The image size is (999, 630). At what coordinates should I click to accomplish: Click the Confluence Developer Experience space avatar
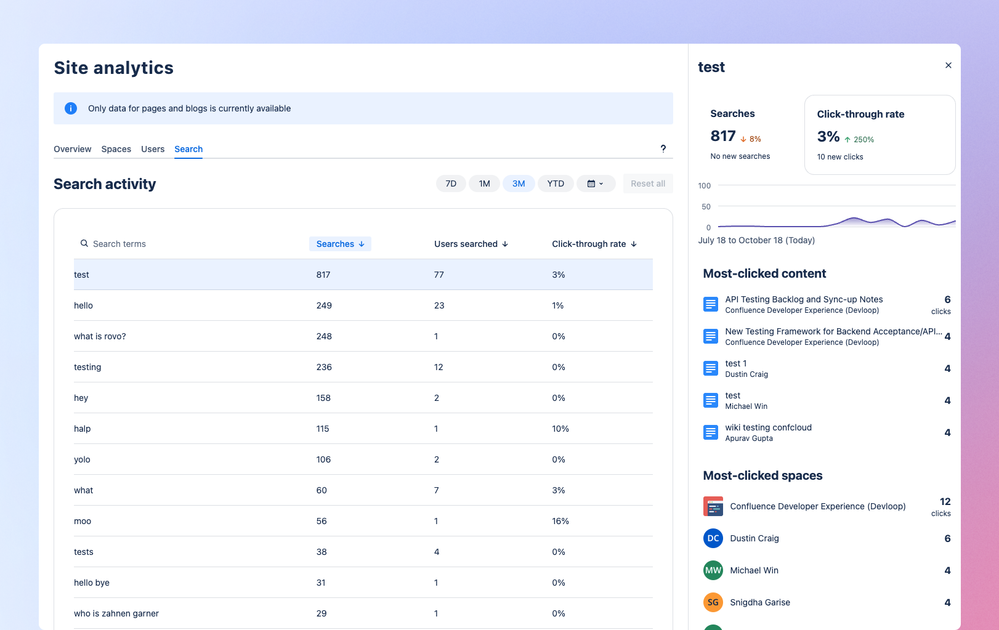(x=712, y=506)
